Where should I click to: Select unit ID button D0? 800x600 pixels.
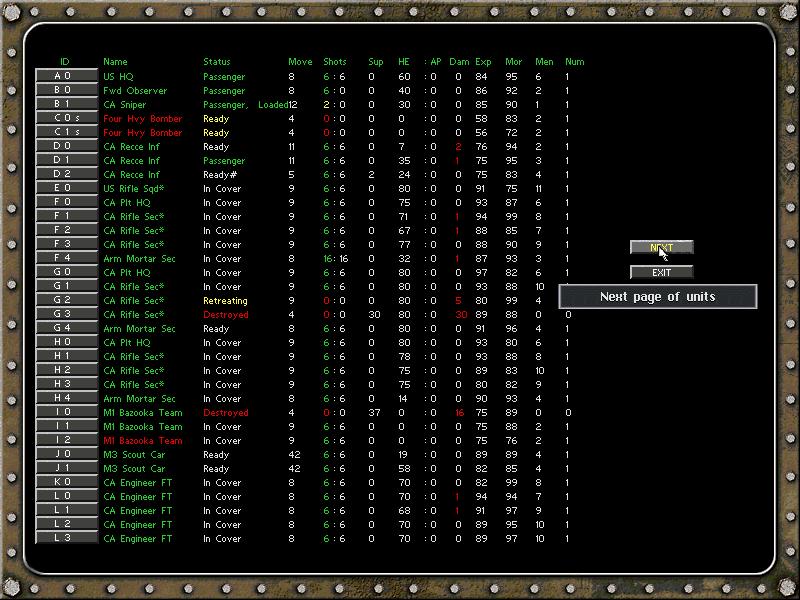point(67,146)
